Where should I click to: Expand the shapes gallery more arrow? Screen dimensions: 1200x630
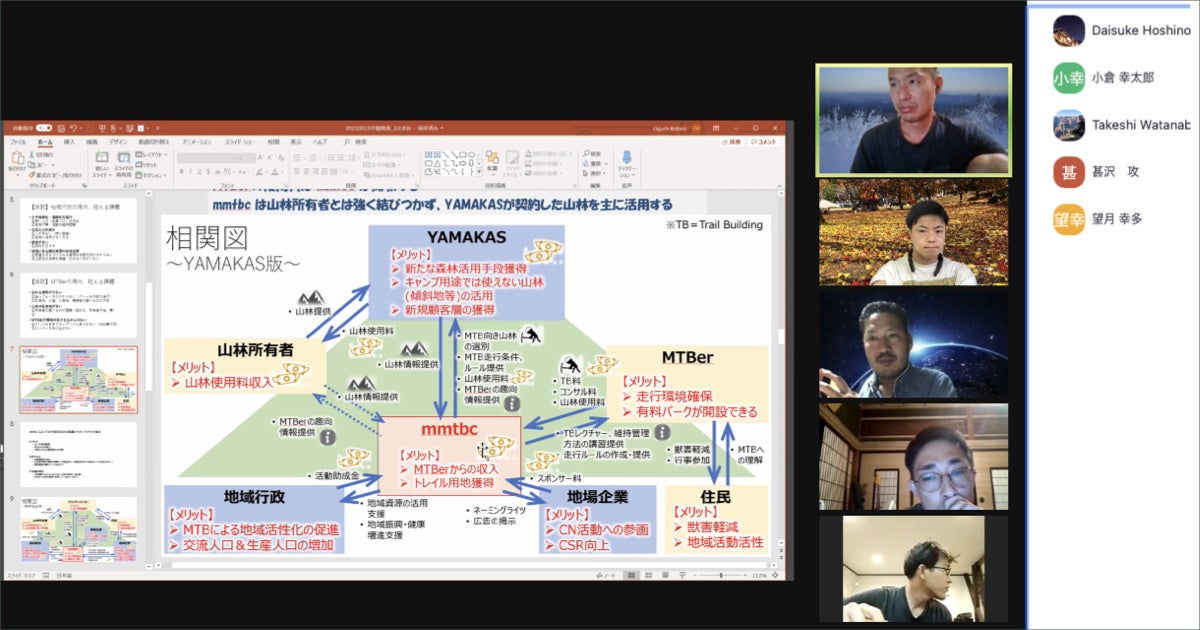point(479,172)
